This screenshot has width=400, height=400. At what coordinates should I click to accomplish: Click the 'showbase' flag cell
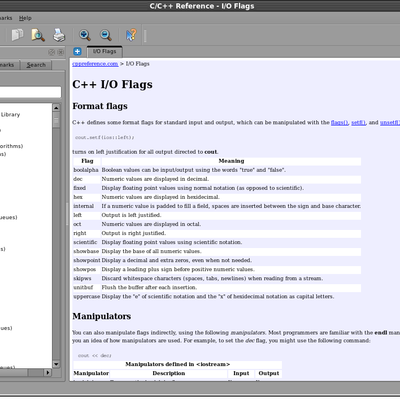(86, 251)
